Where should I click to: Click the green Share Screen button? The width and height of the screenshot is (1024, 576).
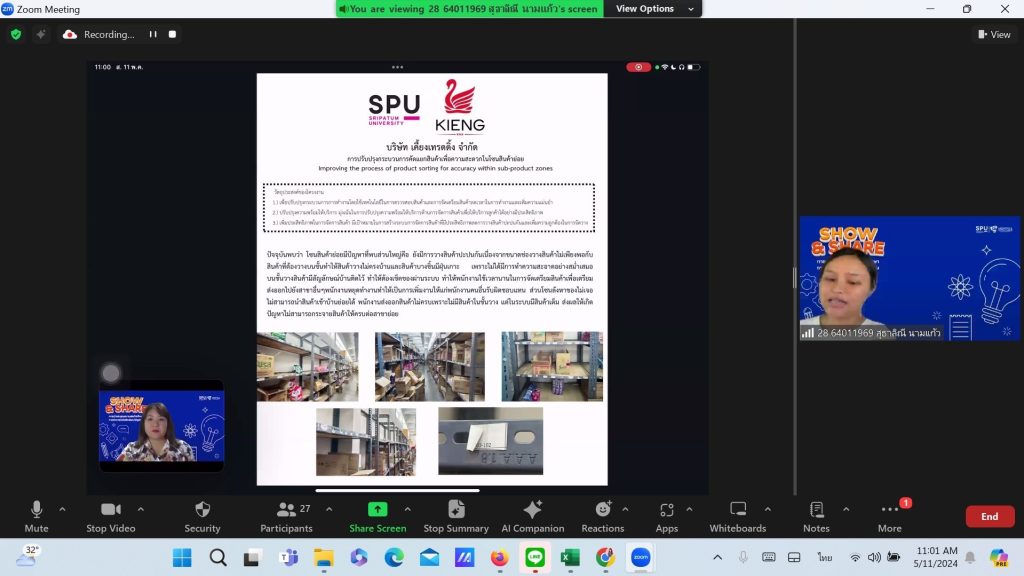click(377, 517)
